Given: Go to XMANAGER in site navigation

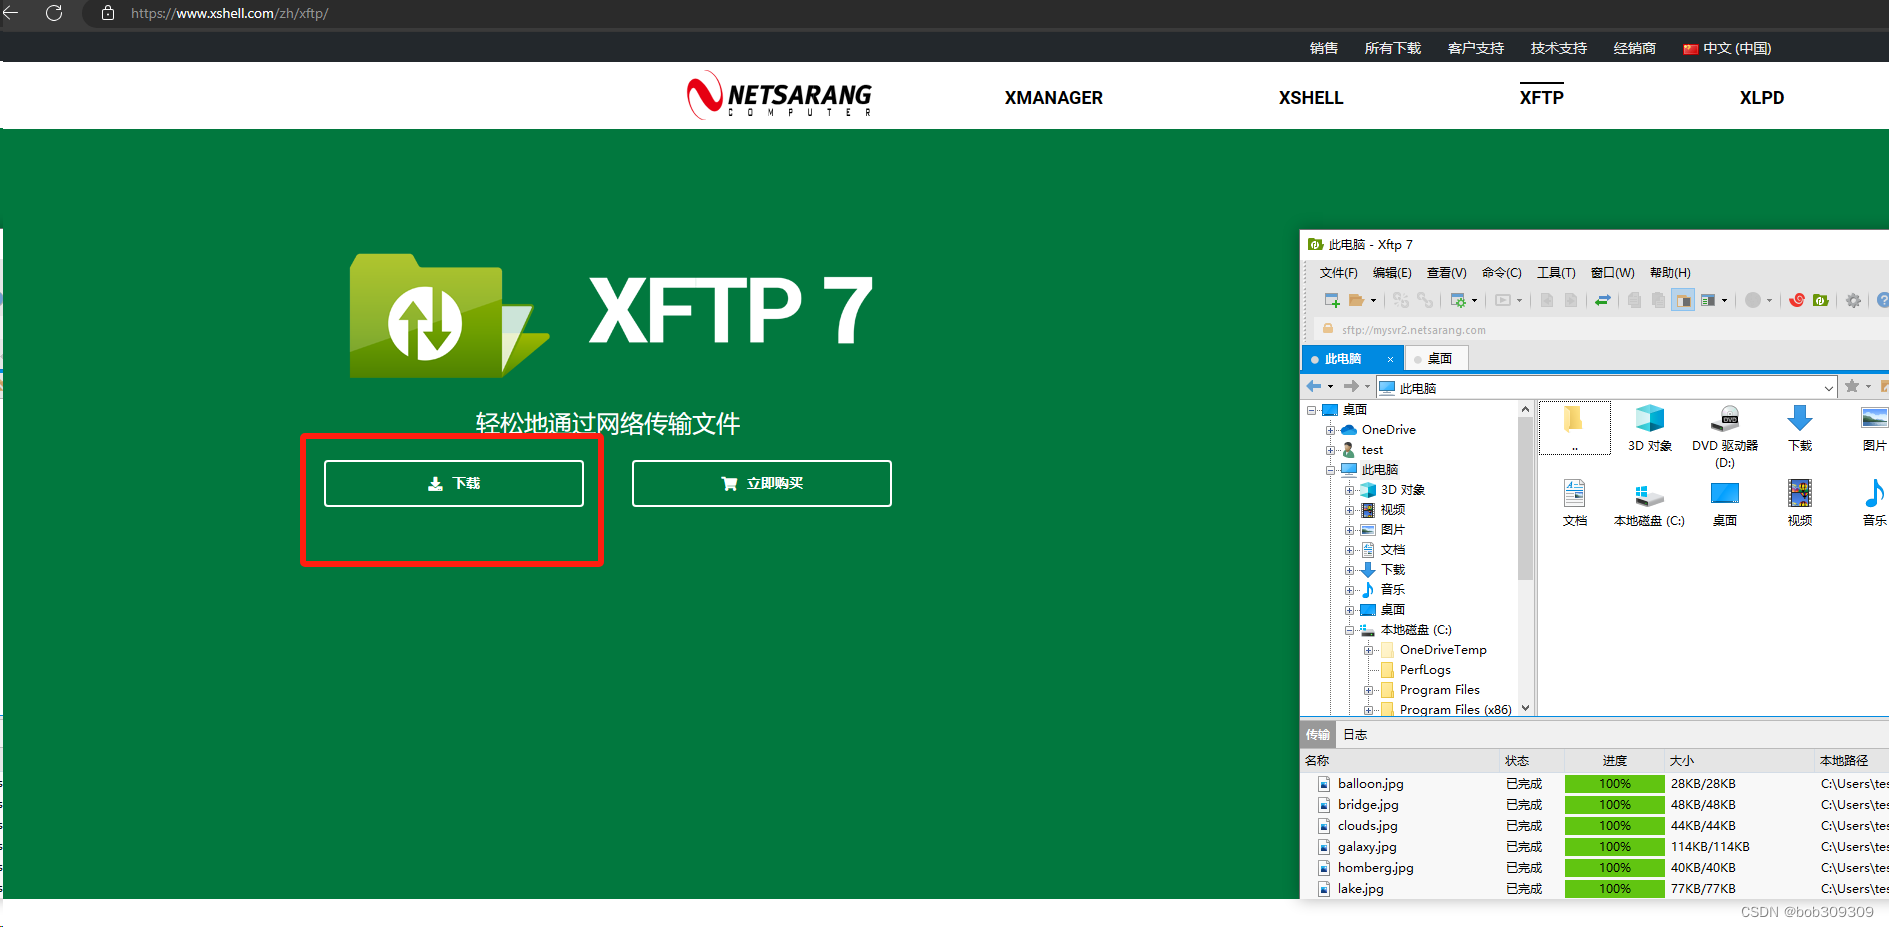Looking at the screenshot, I should click(x=1054, y=98).
